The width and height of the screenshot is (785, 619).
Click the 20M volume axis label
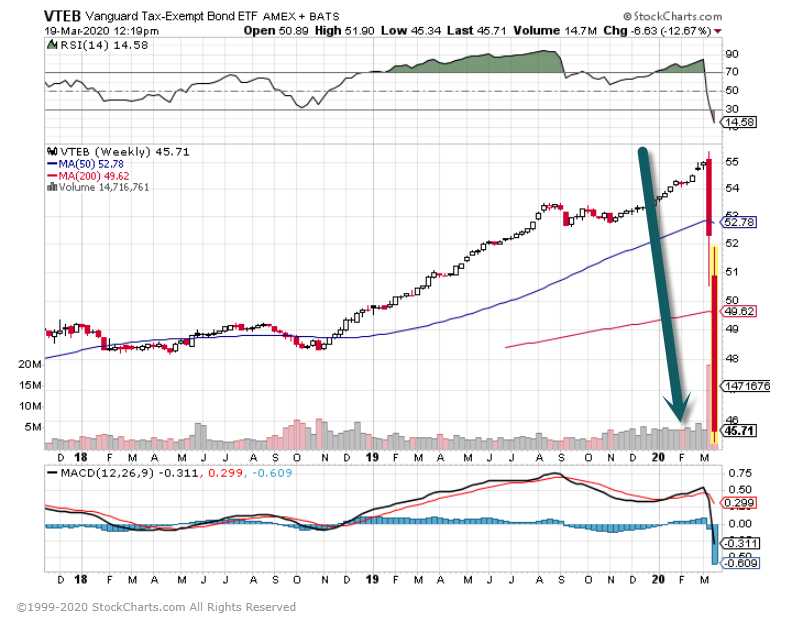tap(30, 365)
